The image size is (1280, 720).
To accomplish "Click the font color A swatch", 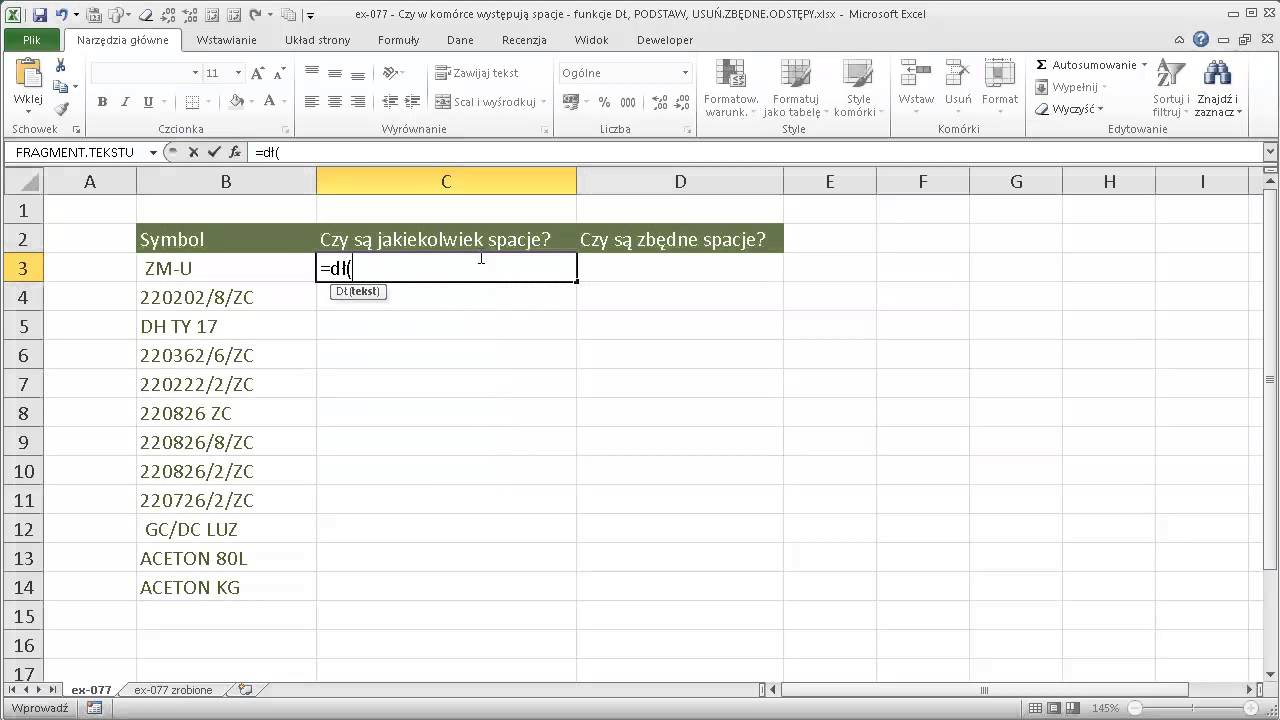I will (x=269, y=102).
